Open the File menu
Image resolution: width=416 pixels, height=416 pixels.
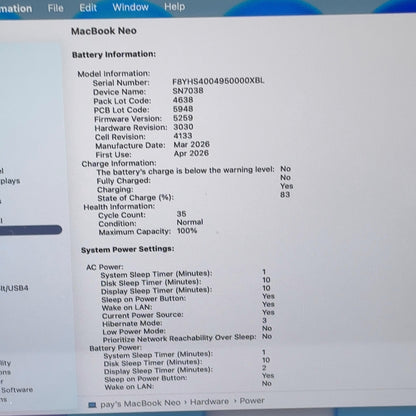coord(55,8)
